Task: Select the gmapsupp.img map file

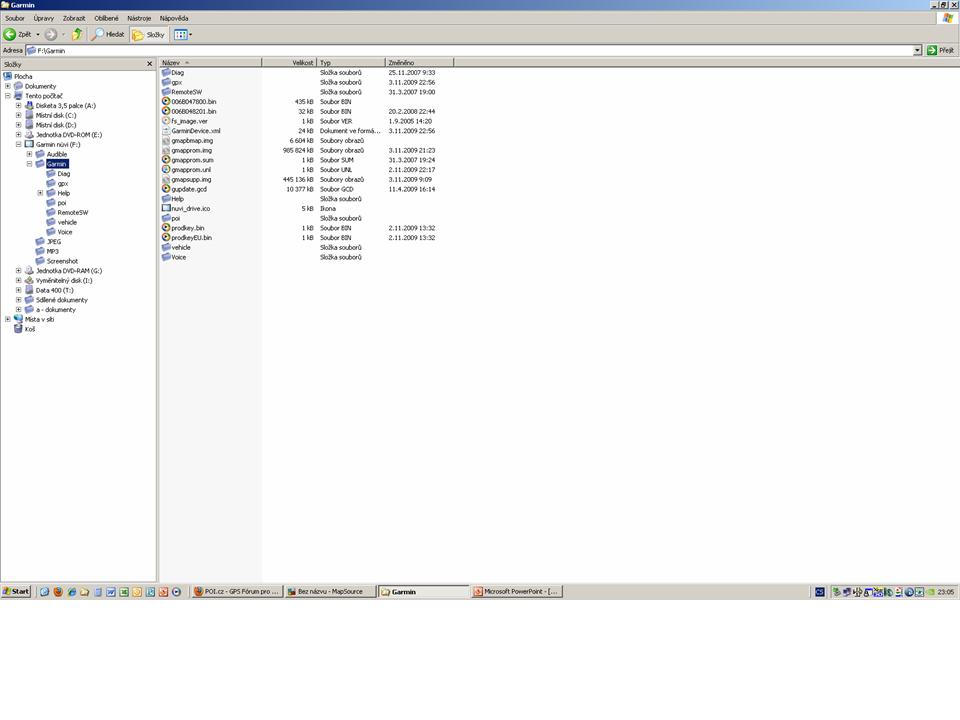Action: coord(191,179)
